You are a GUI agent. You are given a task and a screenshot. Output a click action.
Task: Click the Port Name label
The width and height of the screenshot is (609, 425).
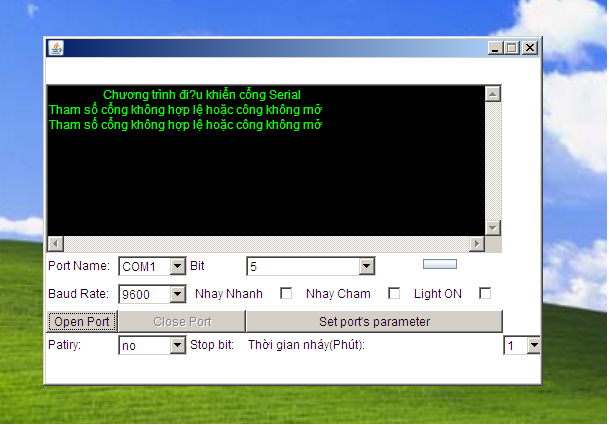[79, 266]
